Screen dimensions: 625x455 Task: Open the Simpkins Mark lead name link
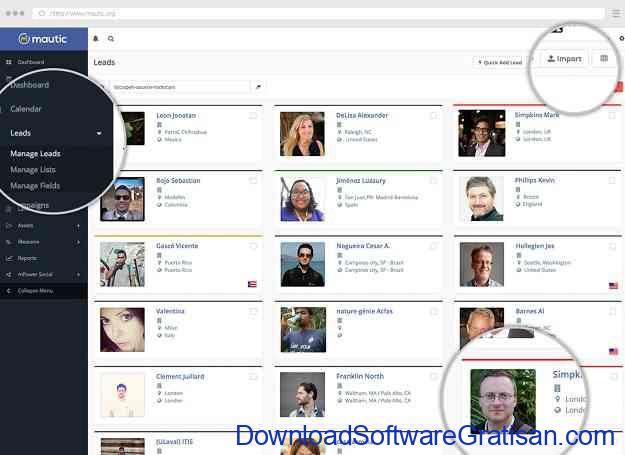[537, 115]
